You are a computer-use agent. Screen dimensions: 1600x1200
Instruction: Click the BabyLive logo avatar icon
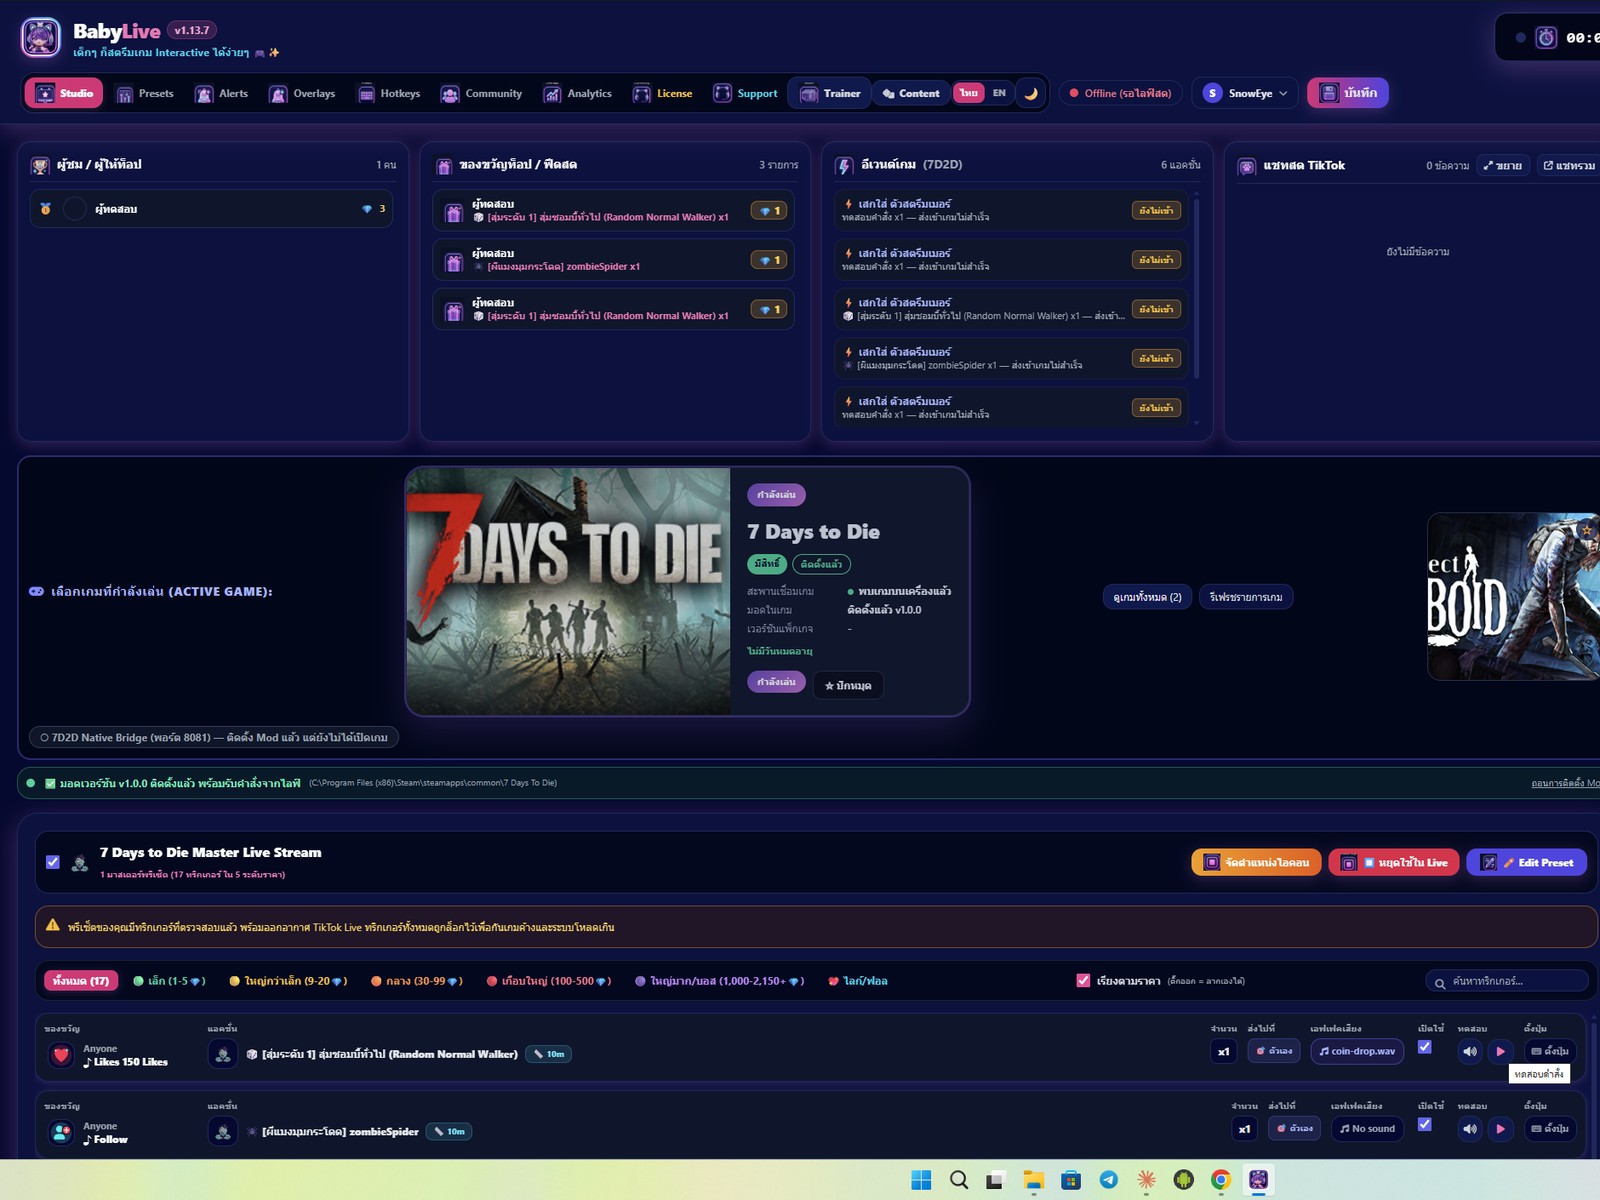[41, 38]
